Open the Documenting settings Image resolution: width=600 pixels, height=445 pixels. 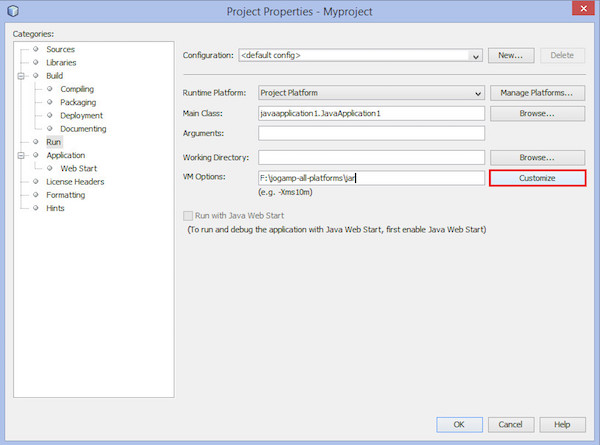click(83, 129)
